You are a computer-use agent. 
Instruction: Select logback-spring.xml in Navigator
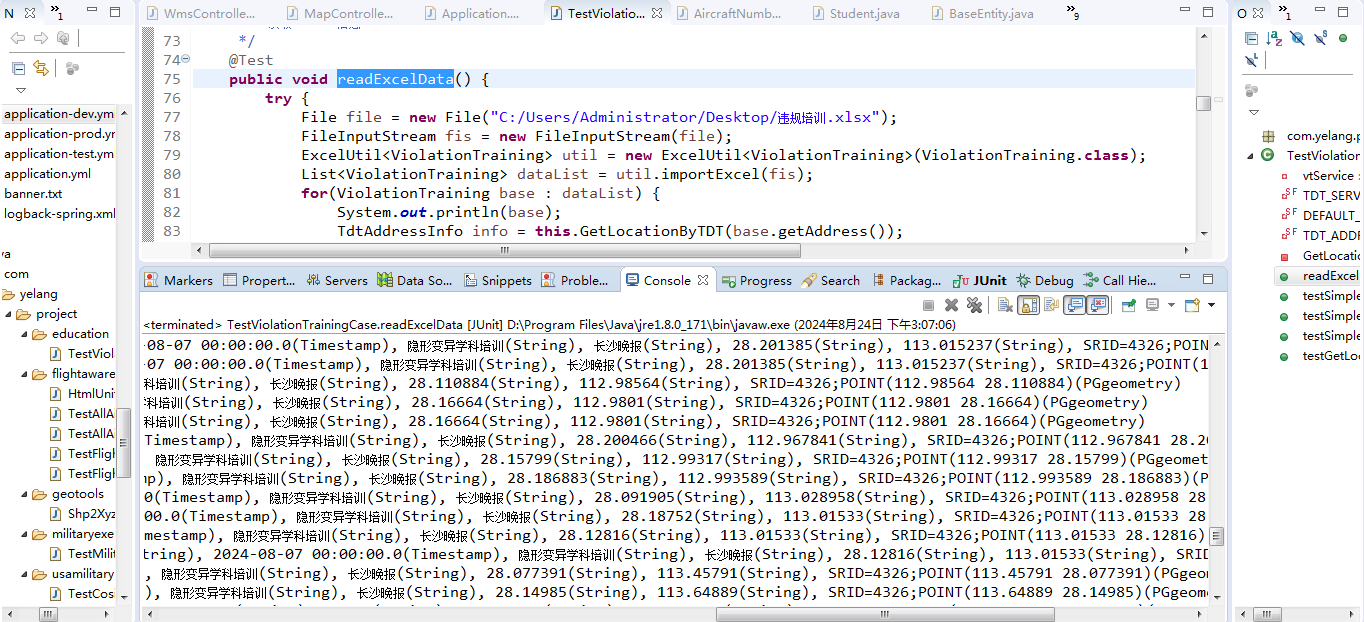(59, 214)
